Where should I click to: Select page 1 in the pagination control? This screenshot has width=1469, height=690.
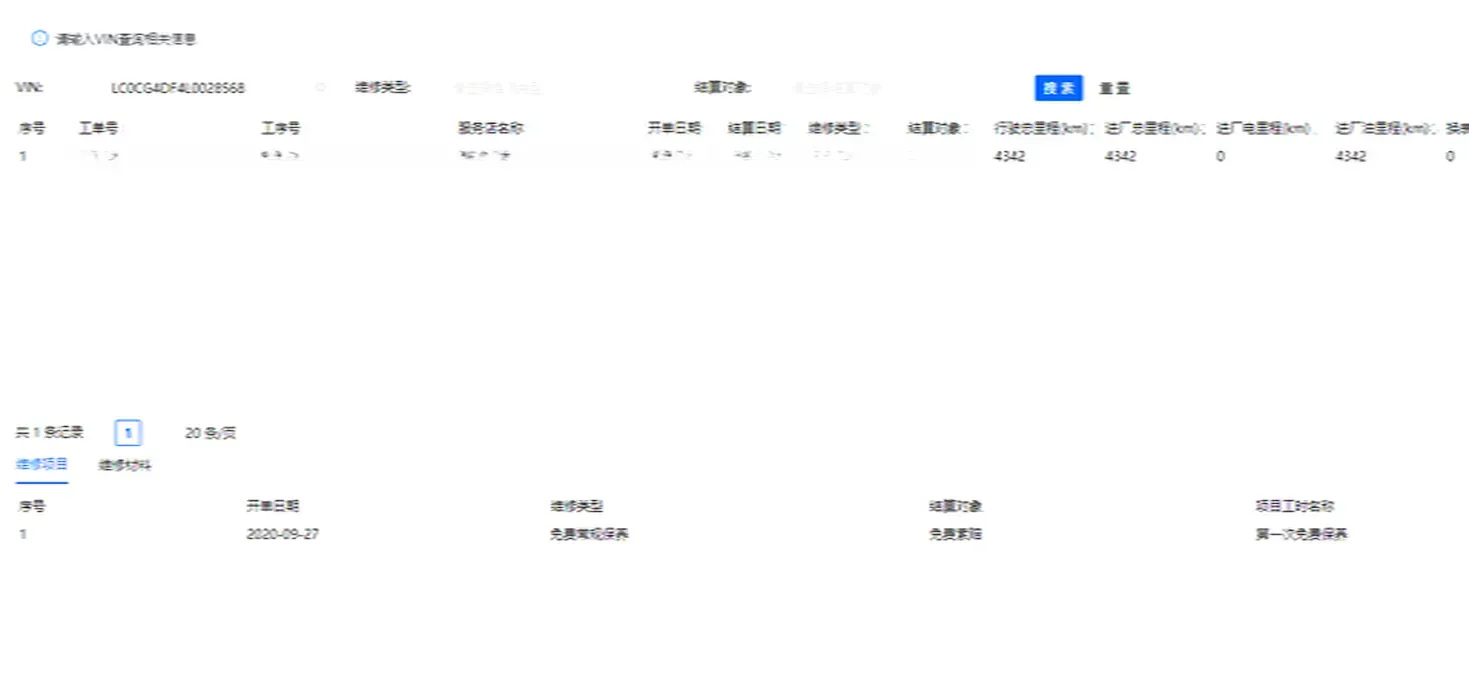[129, 432]
